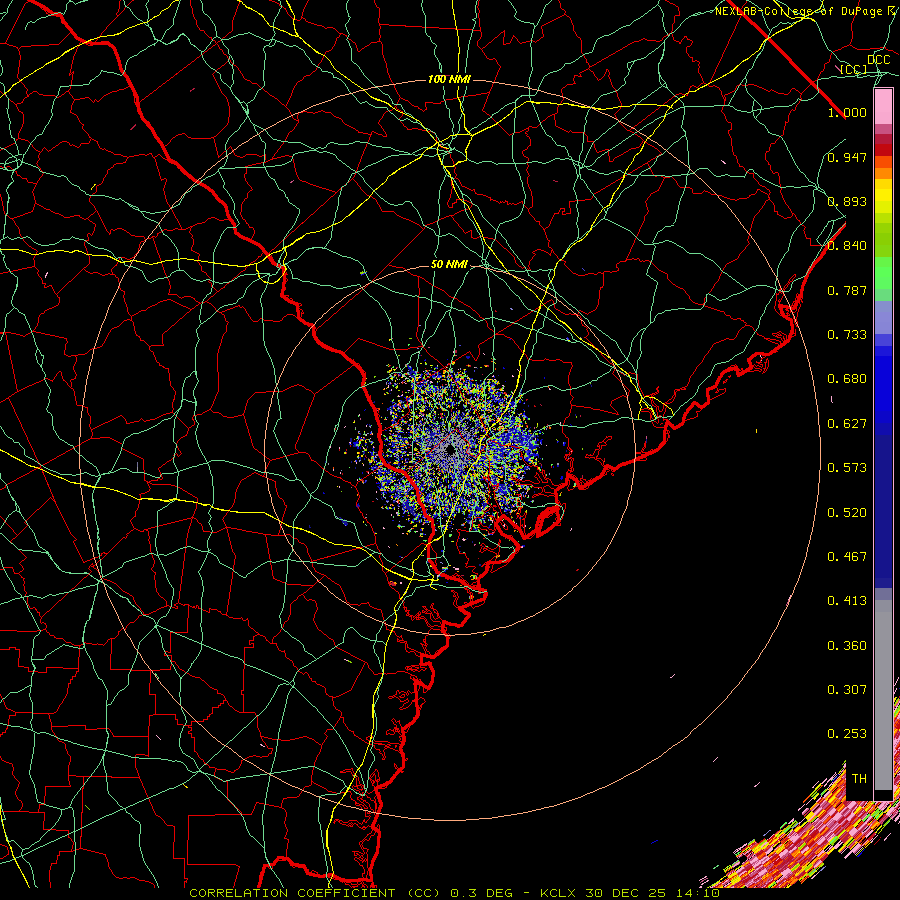Click the 0.253 legend value

click(x=847, y=734)
